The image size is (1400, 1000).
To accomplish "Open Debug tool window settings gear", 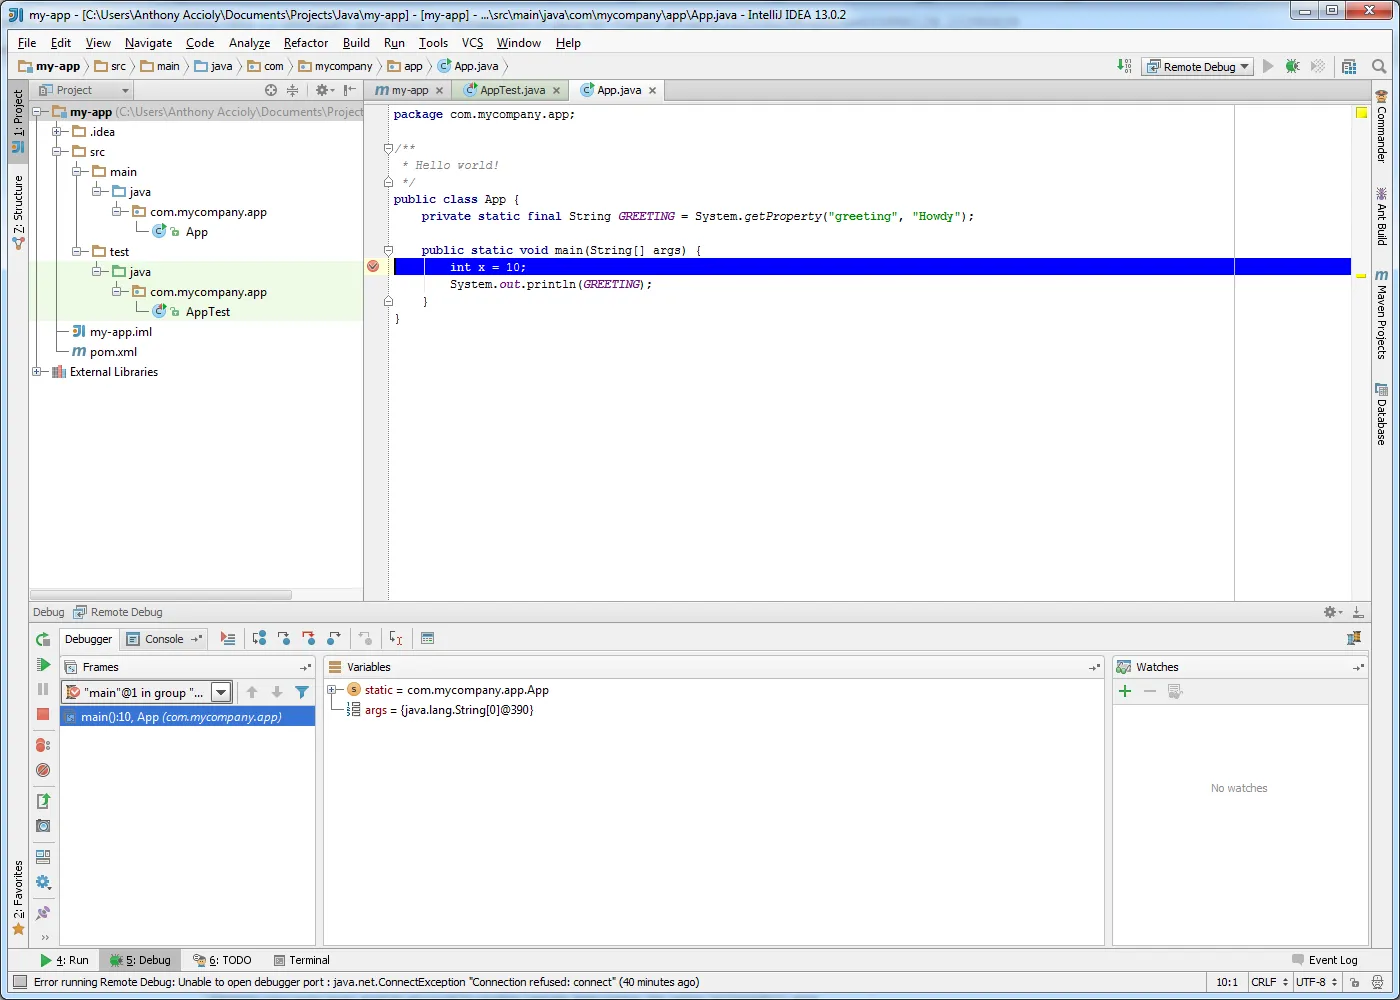I will point(1332,612).
